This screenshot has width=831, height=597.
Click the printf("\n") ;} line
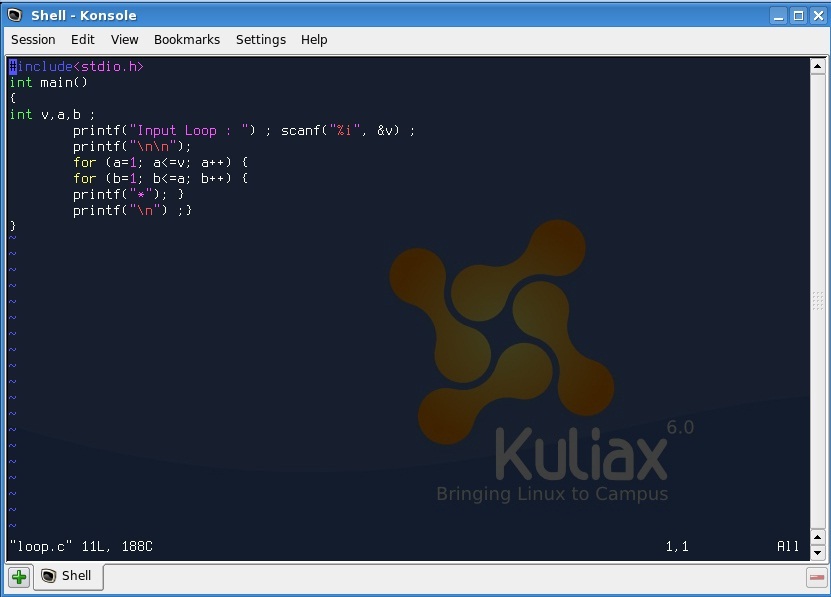tap(132, 210)
